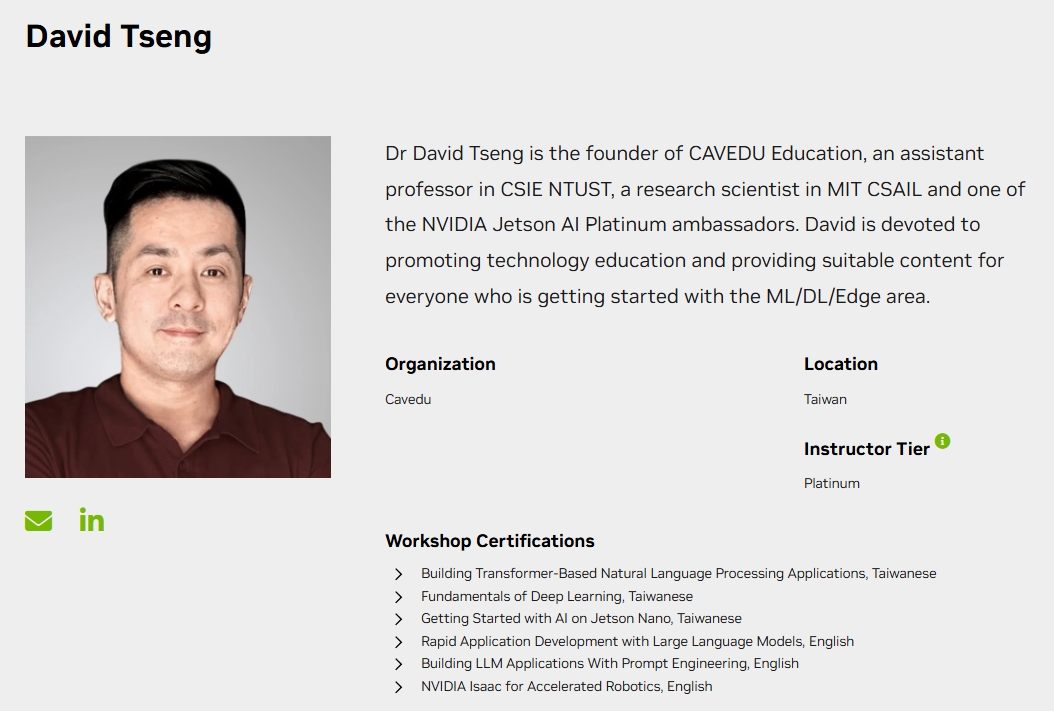
Task: Click David Tseng's profile photo
Action: (x=178, y=306)
